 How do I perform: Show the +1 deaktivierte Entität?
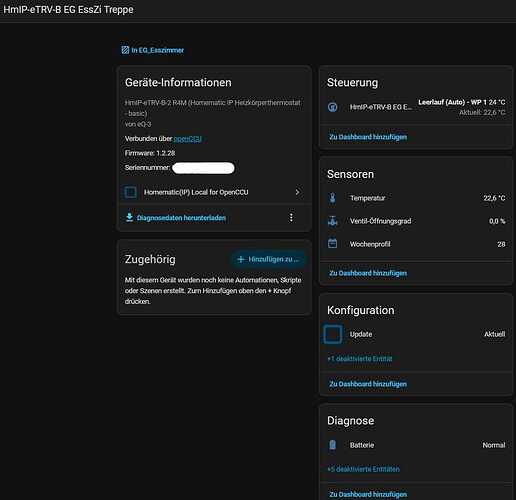359,359
